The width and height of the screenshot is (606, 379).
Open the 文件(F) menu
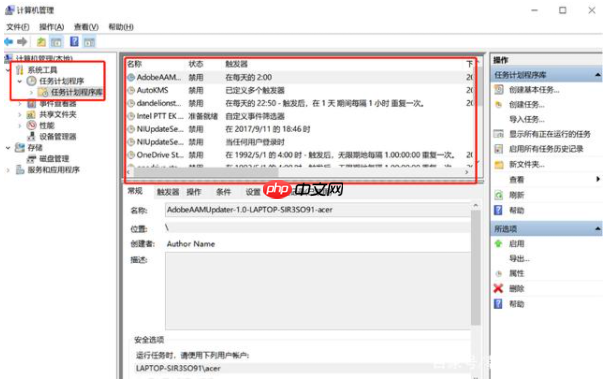click(x=18, y=27)
